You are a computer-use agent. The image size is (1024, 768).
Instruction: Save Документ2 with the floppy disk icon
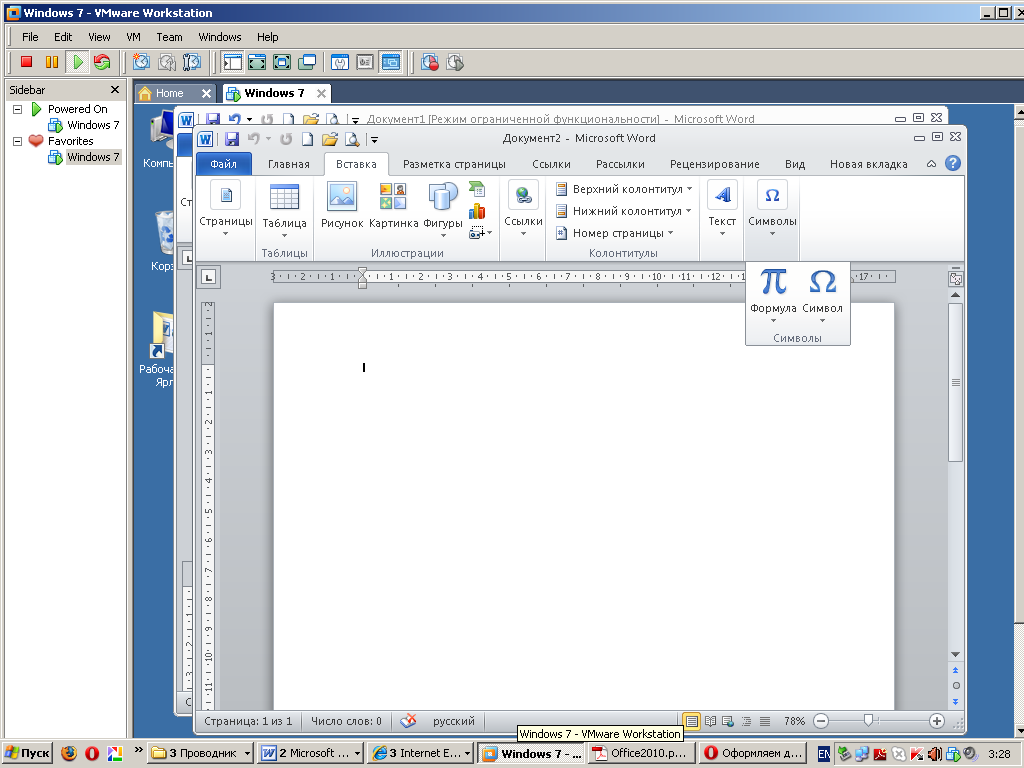231,138
